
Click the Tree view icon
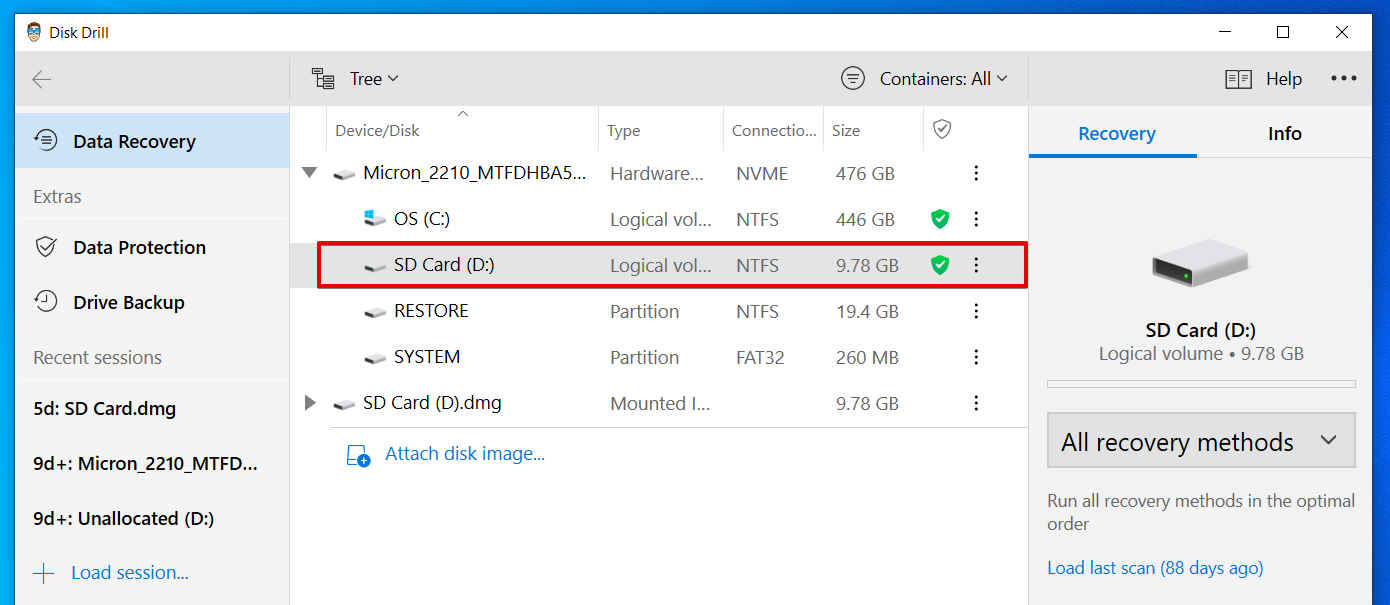pos(323,78)
